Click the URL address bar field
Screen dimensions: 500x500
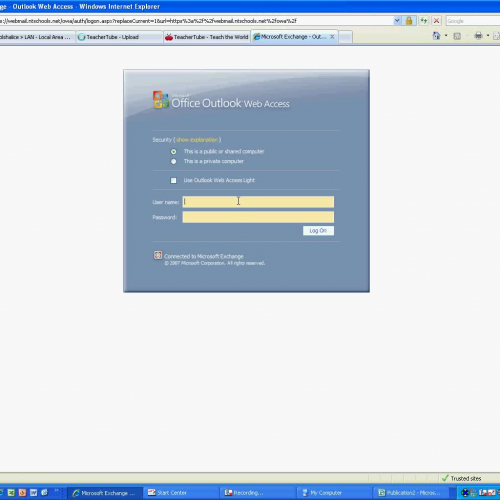pos(197,21)
